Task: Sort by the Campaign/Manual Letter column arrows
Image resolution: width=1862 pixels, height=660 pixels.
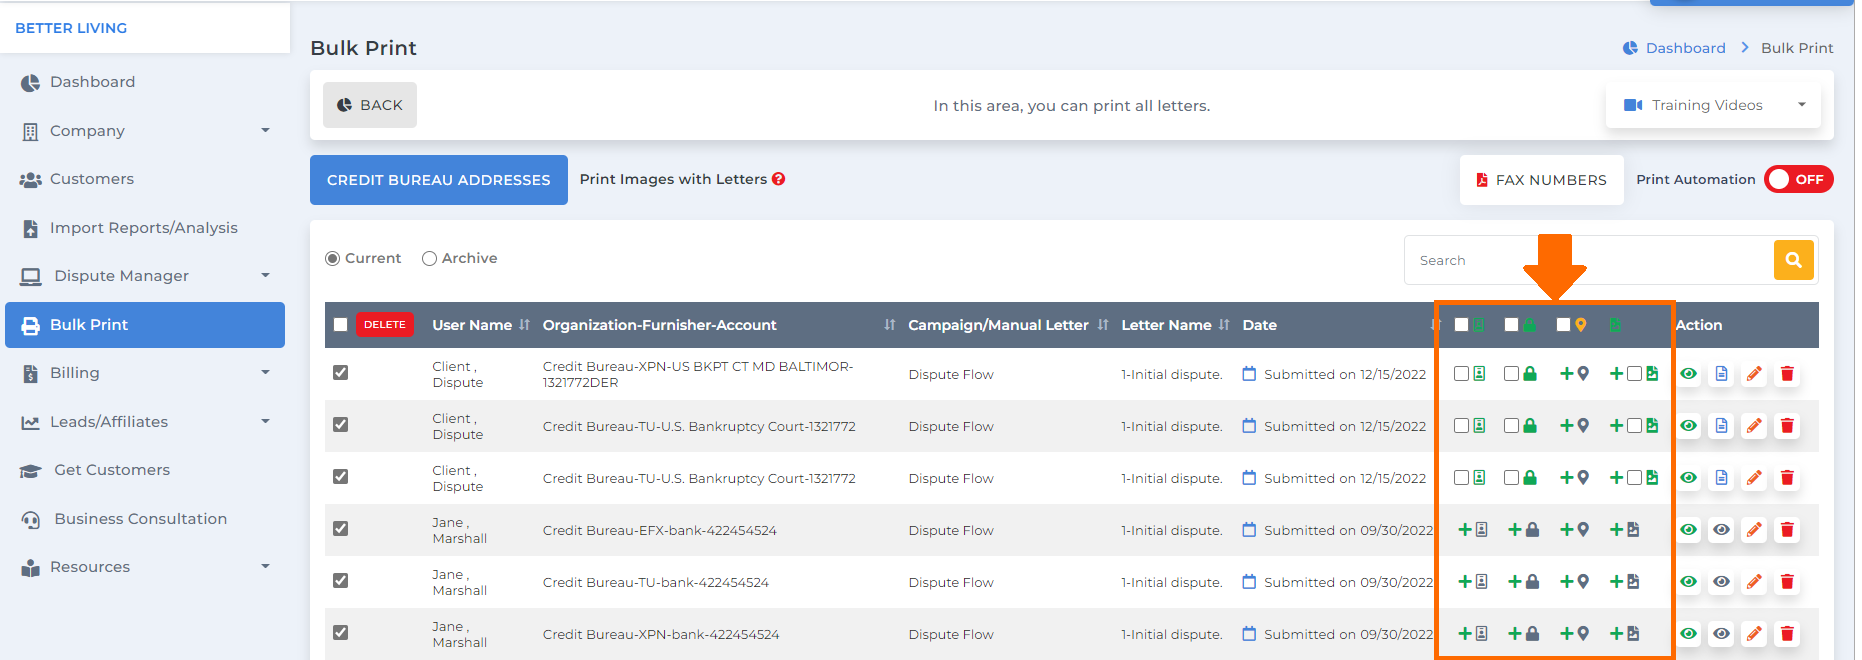Action: (x=1103, y=325)
